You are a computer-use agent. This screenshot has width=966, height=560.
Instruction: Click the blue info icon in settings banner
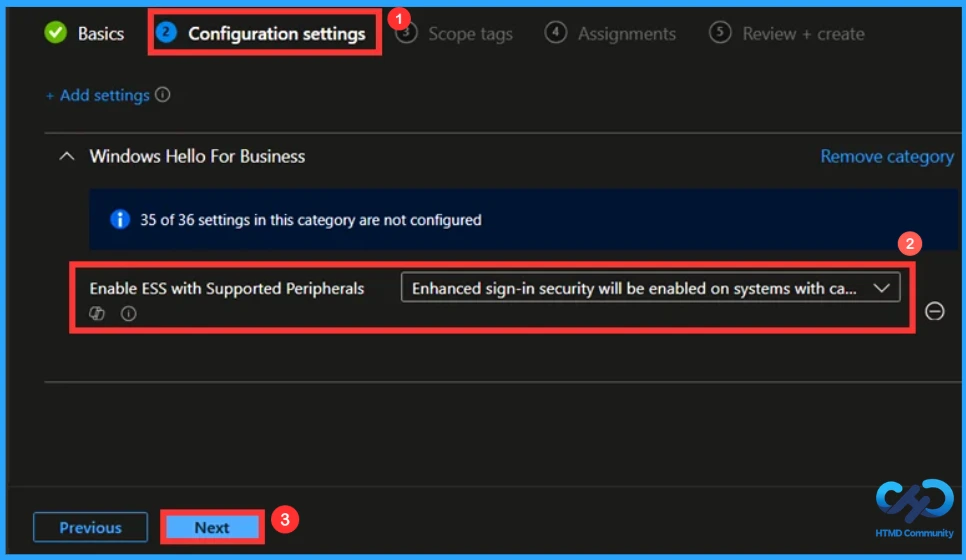pos(120,219)
